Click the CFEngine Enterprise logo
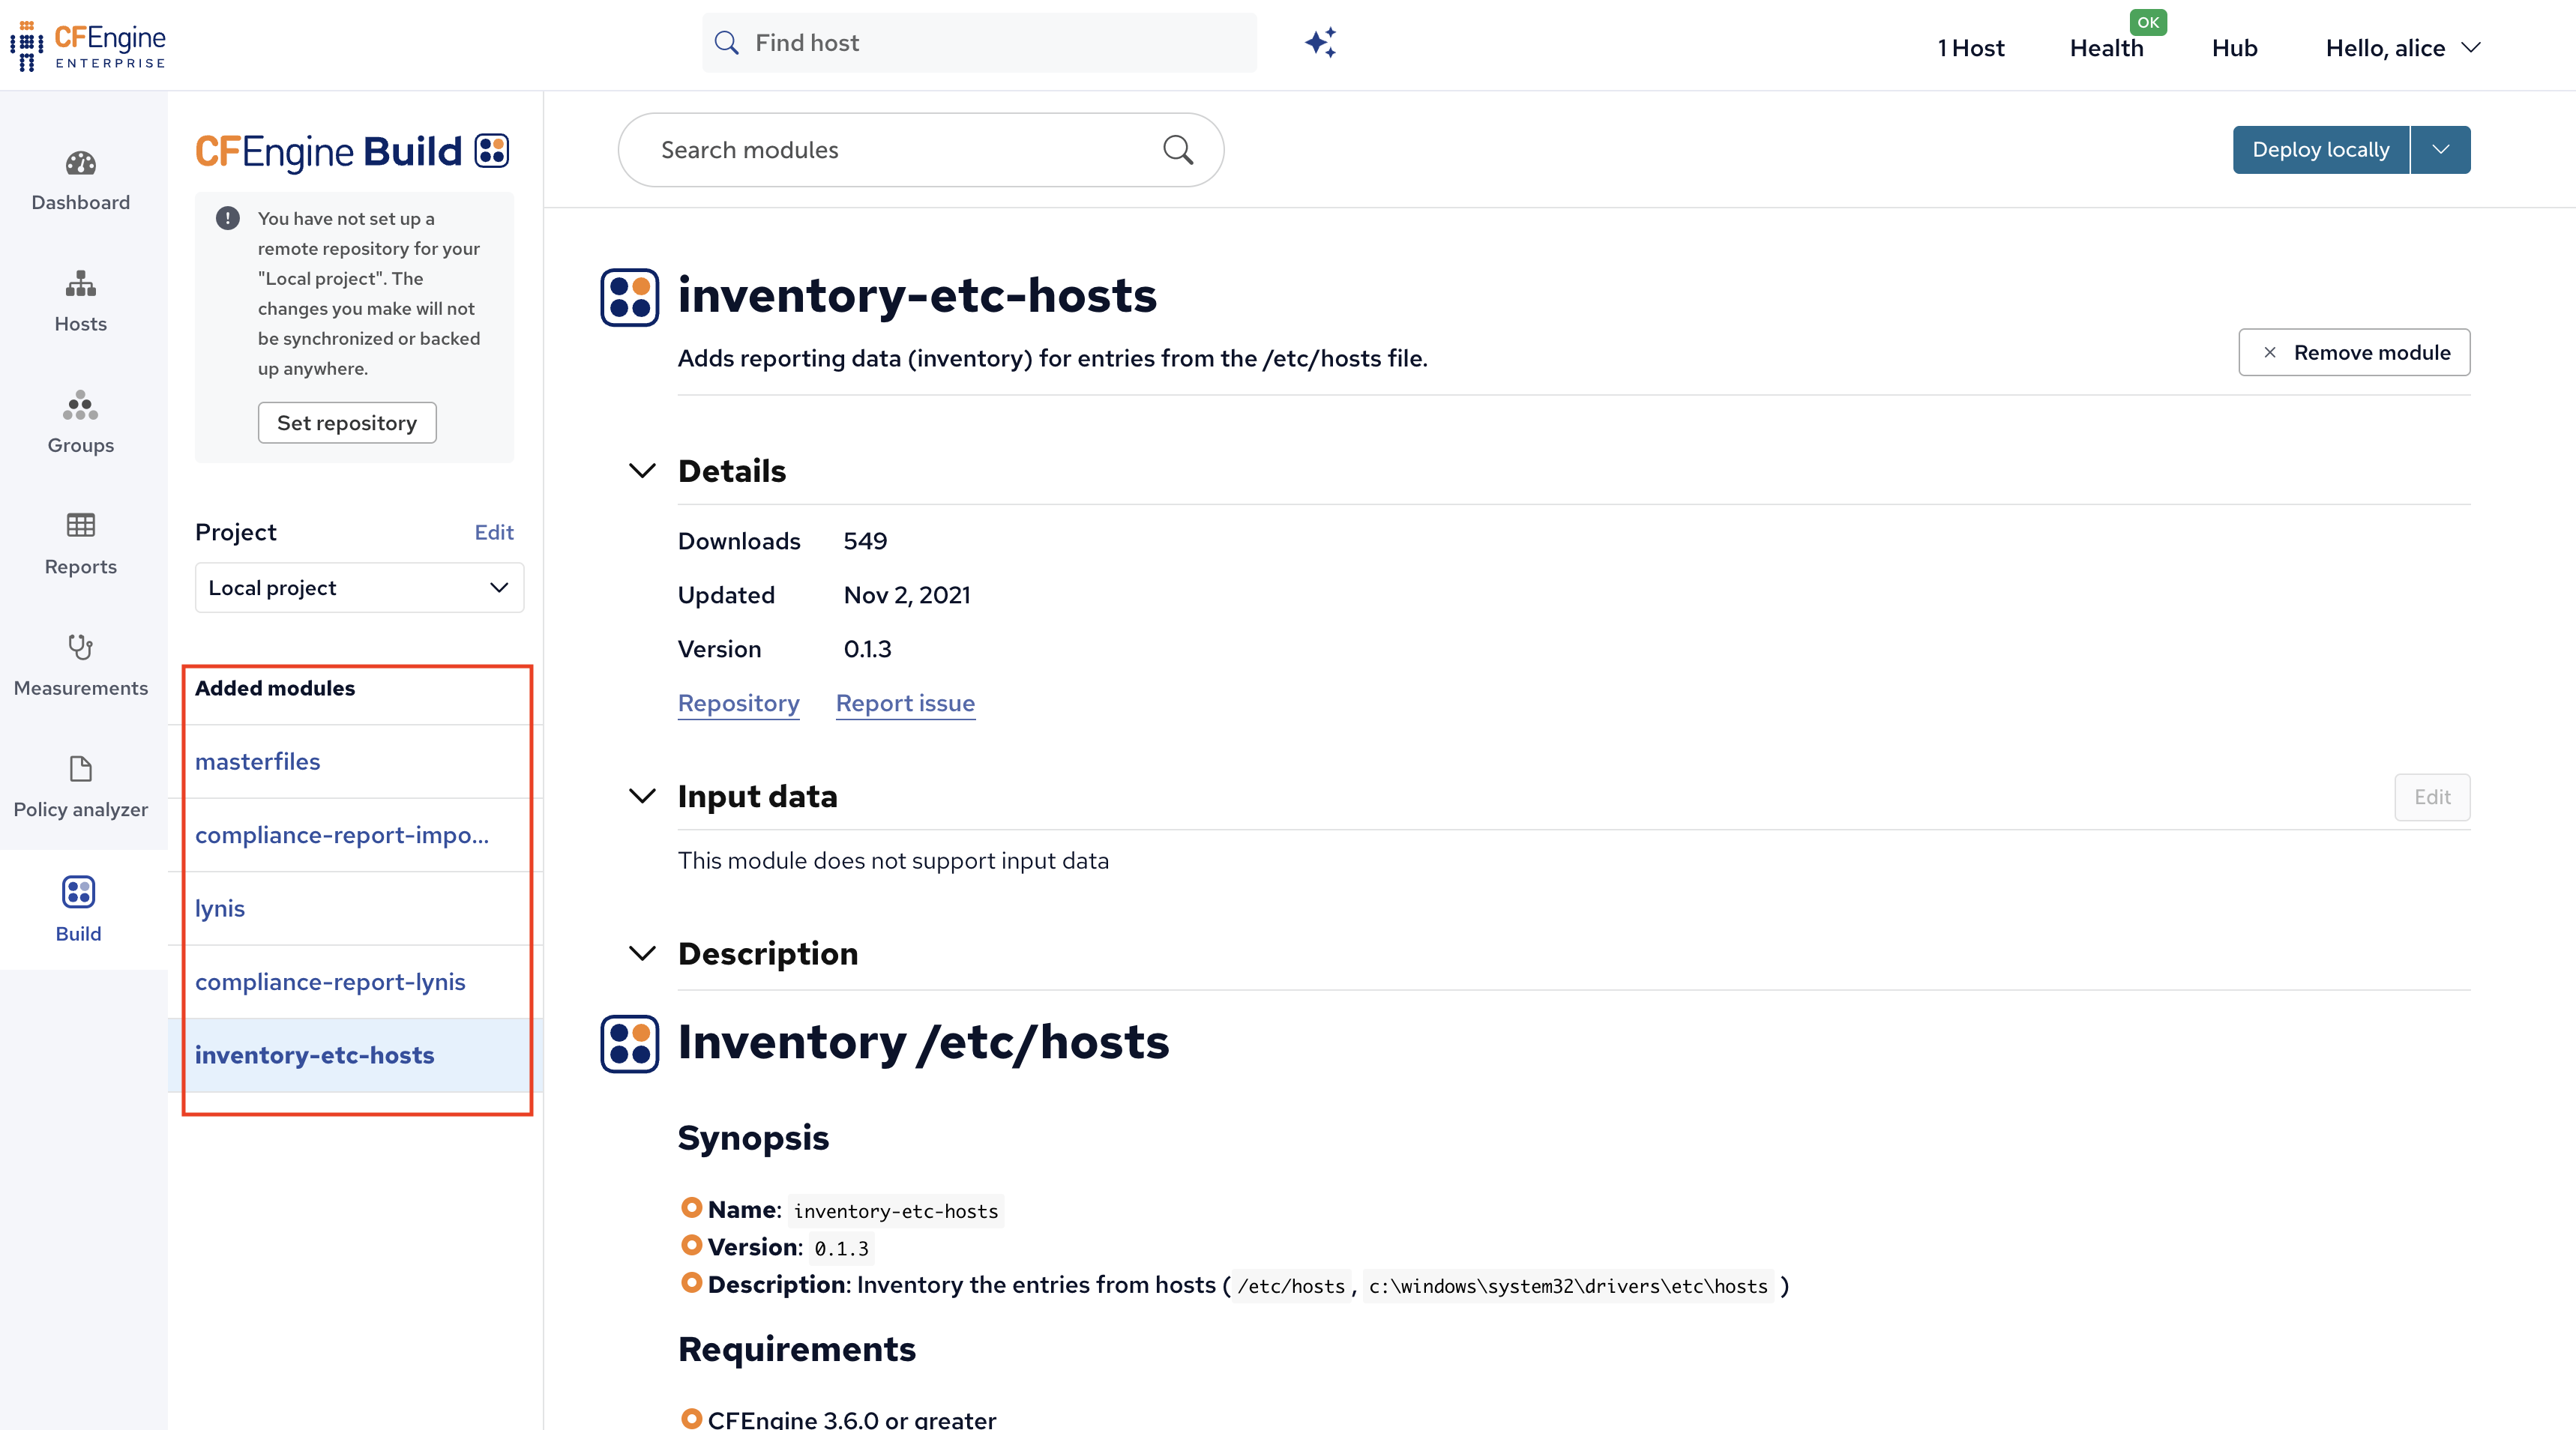Screen dimensions: 2576x1430 coord(88,46)
